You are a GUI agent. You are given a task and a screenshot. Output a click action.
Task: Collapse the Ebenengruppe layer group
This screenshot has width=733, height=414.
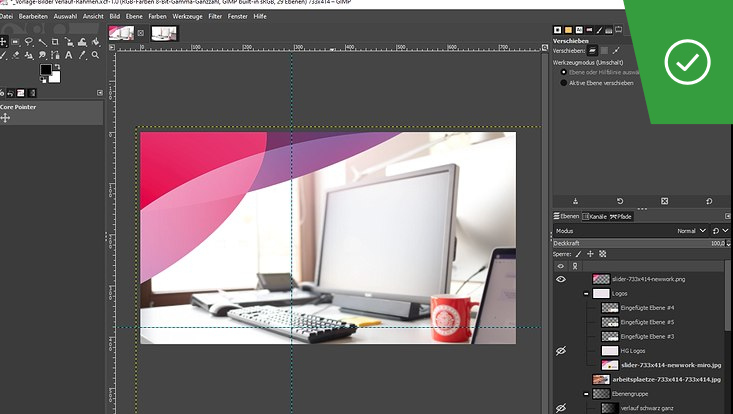(586, 394)
